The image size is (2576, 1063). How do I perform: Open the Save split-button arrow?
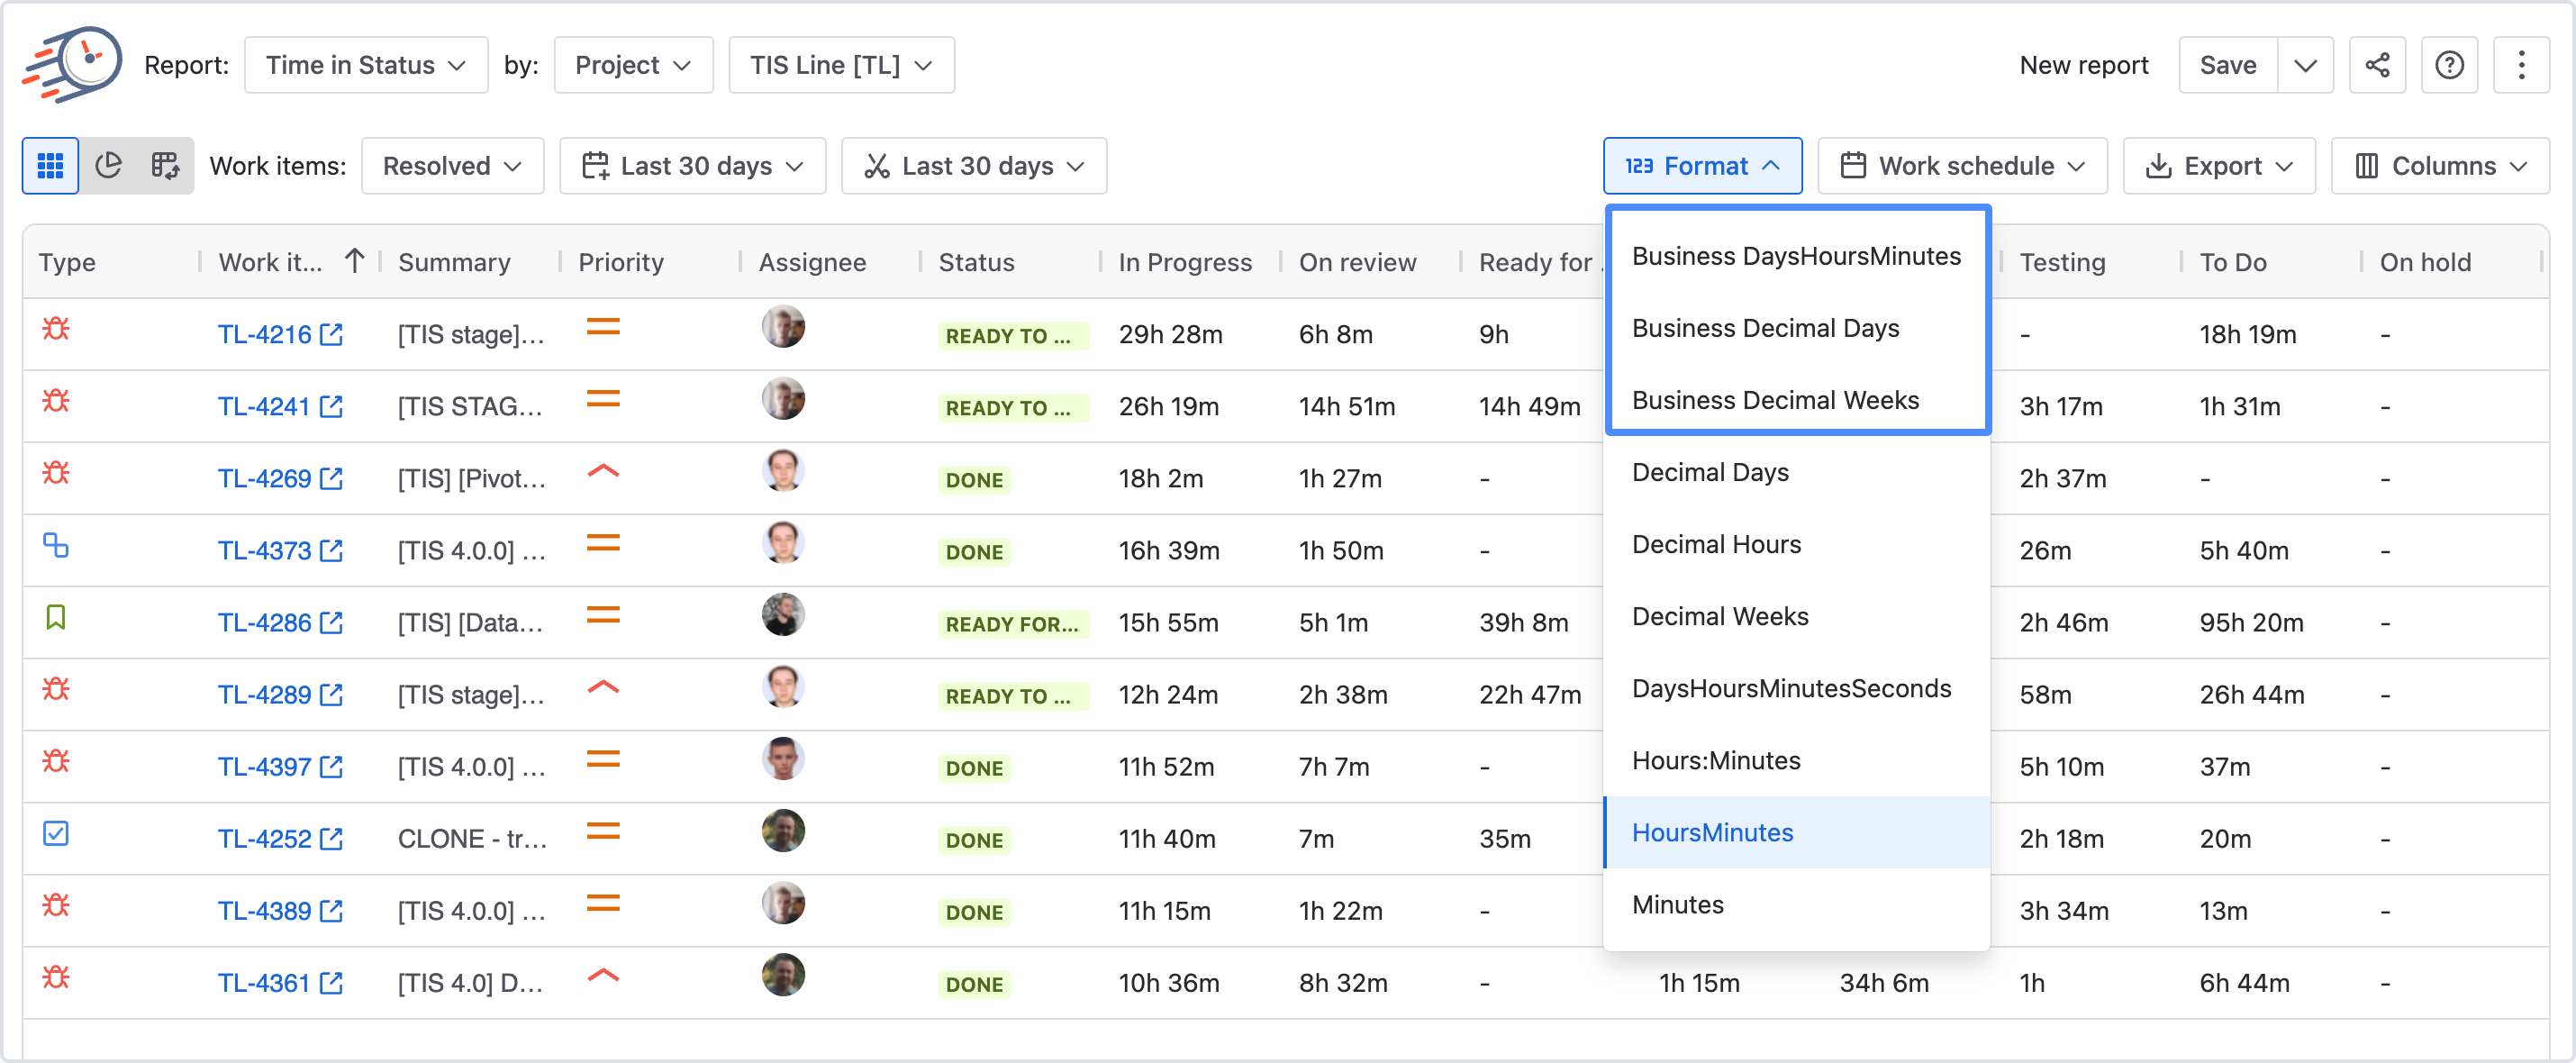pos(2305,65)
